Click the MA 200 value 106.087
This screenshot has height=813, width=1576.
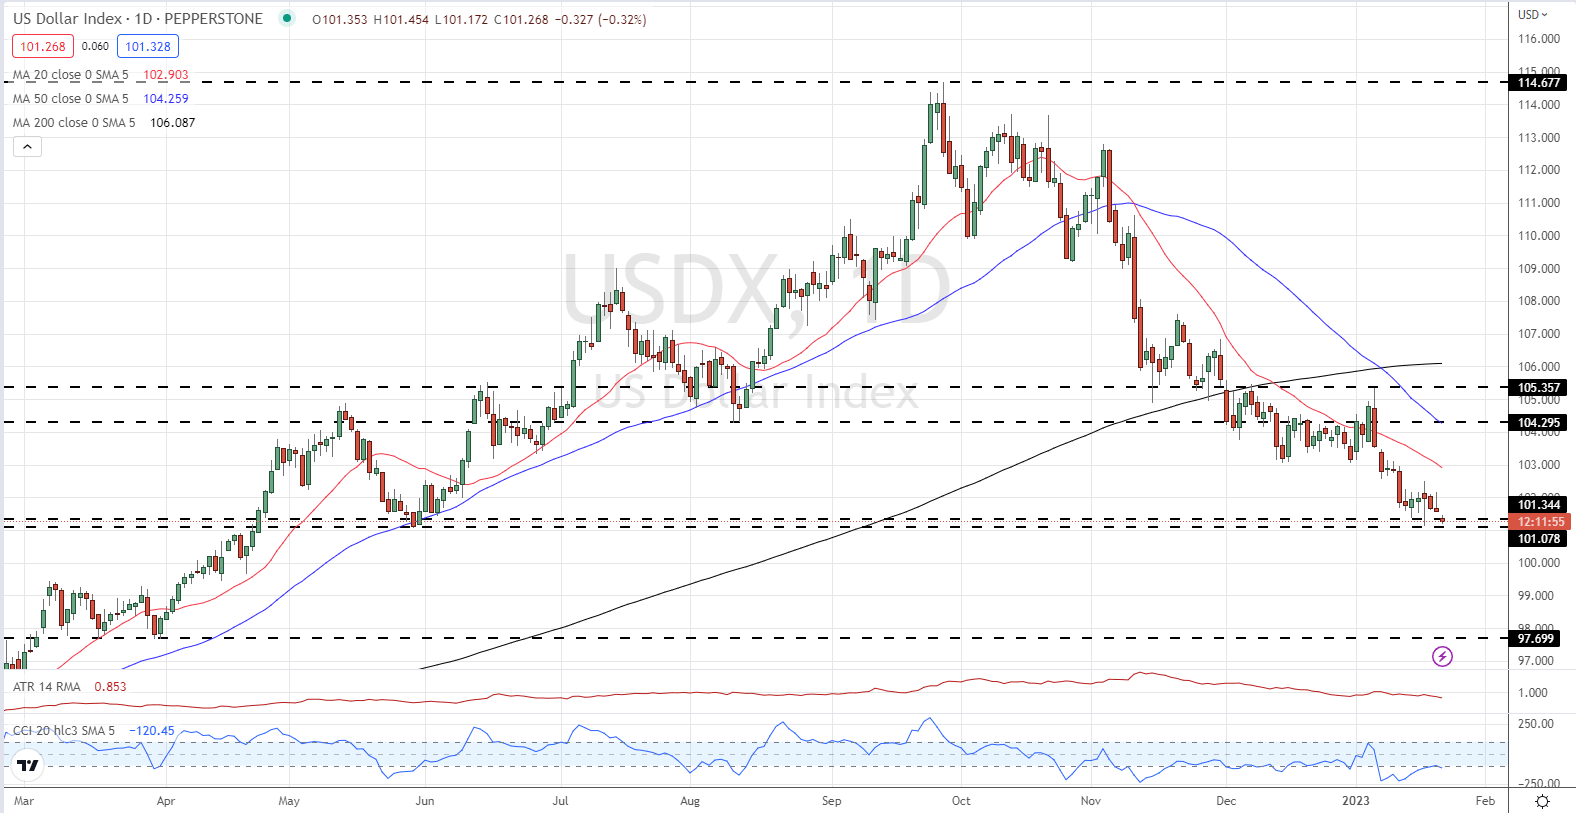pyautogui.click(x=172, y=123)
